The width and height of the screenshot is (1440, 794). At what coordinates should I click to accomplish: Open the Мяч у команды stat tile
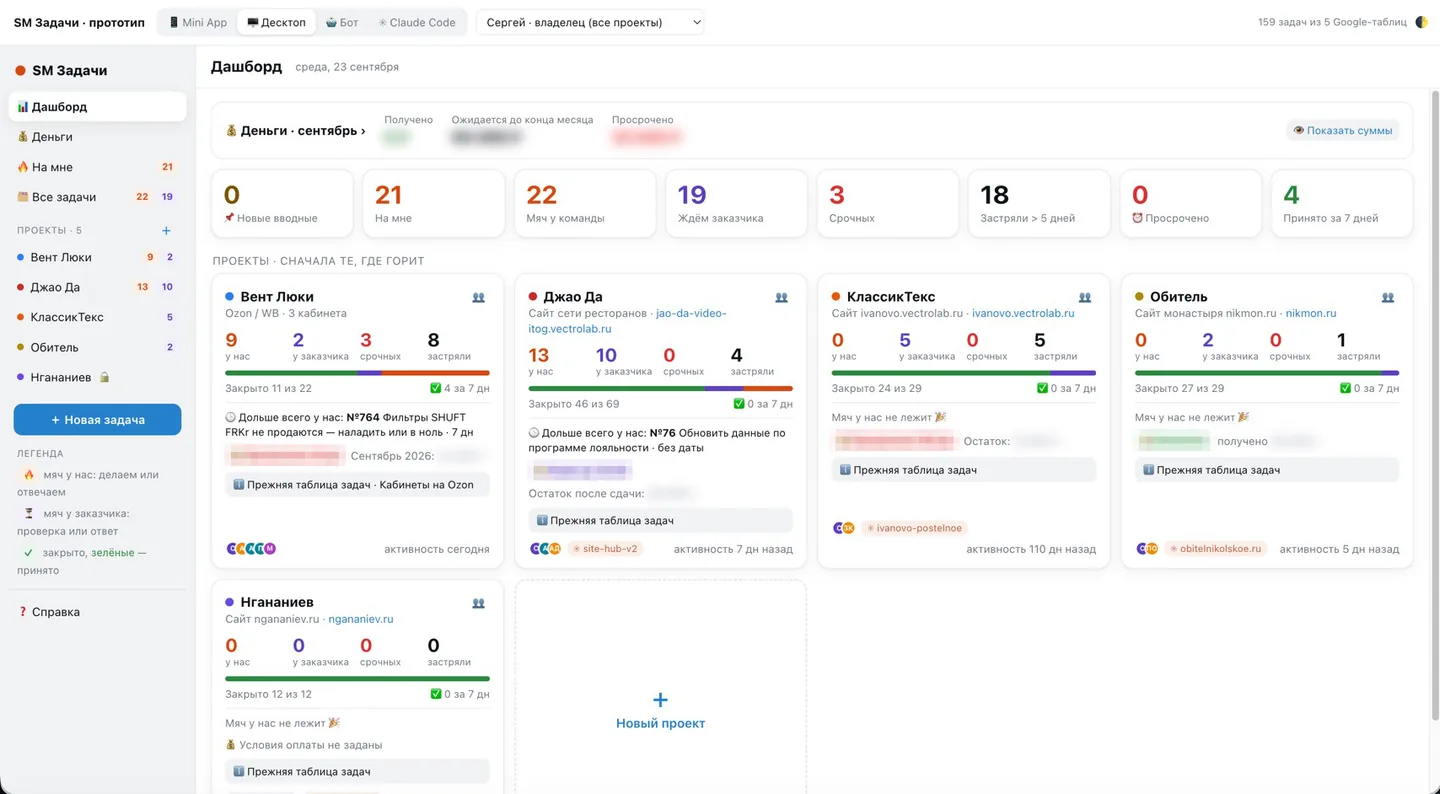point(584,203)
